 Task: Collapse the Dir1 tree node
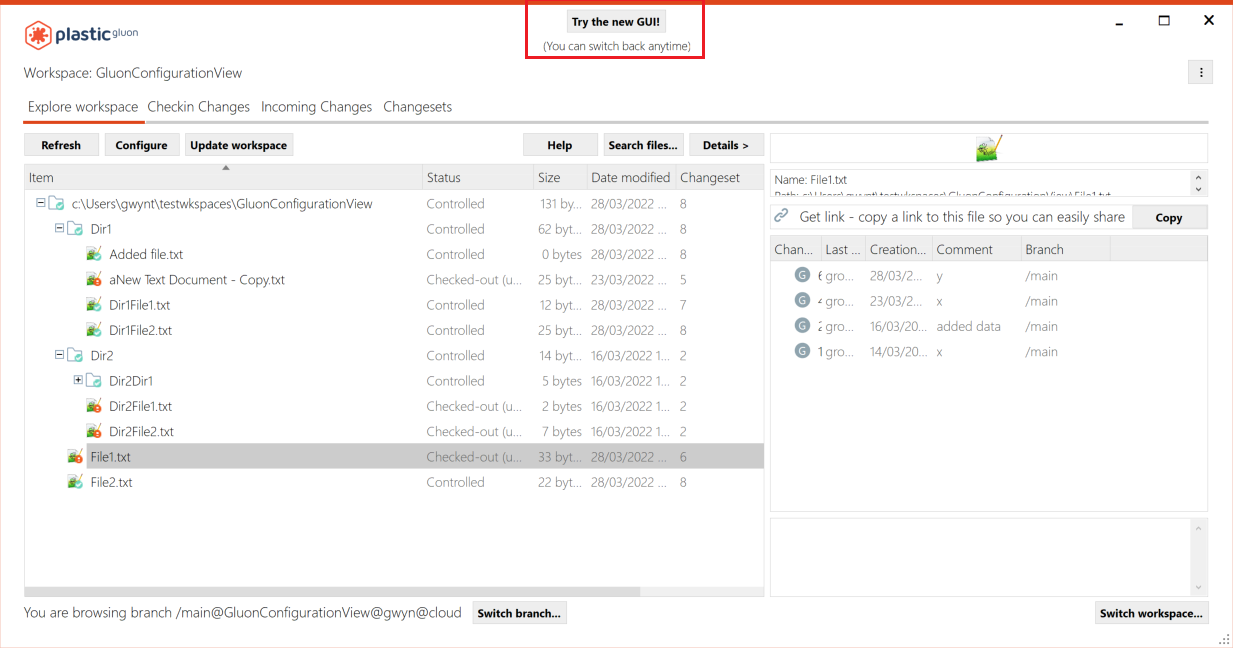pos(58,228)
